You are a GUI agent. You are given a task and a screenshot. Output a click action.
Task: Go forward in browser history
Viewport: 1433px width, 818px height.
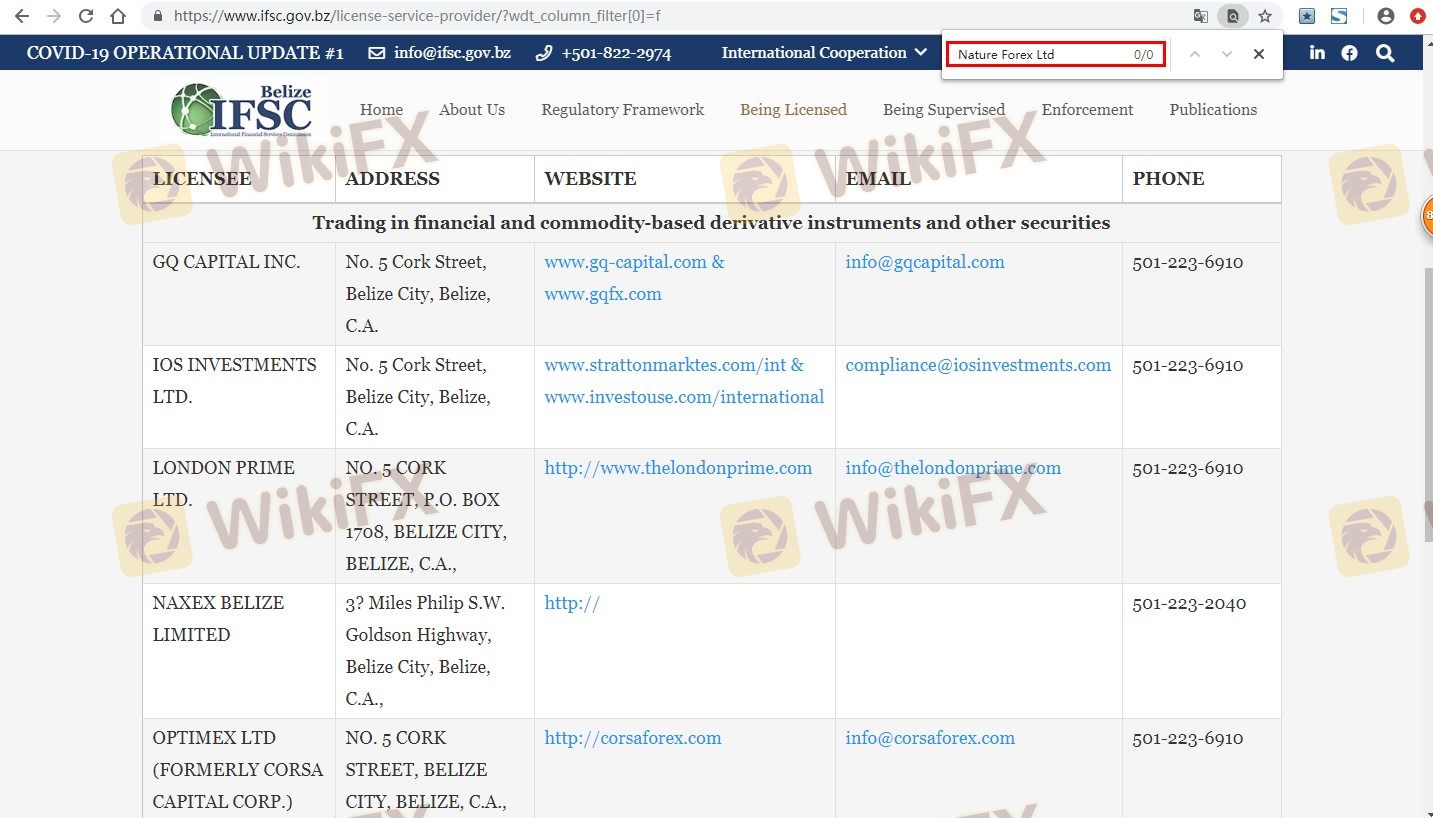click(54, 16)
